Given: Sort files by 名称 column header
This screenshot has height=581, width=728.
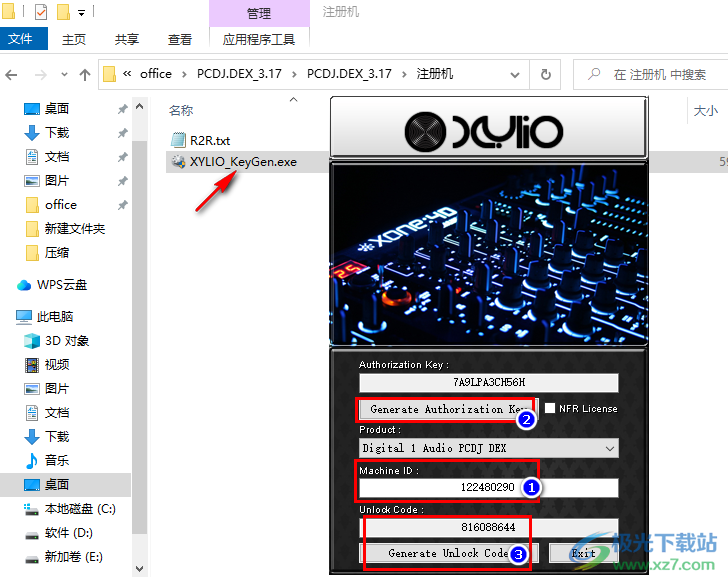Looking at the screenshot, I should (x=181, y=111).
